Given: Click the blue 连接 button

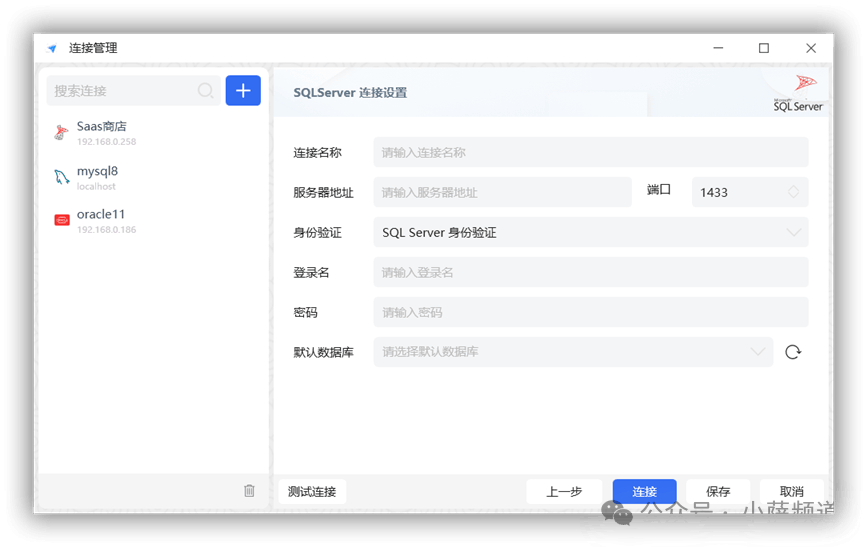Looking at the screenshot, I should 644,491.
